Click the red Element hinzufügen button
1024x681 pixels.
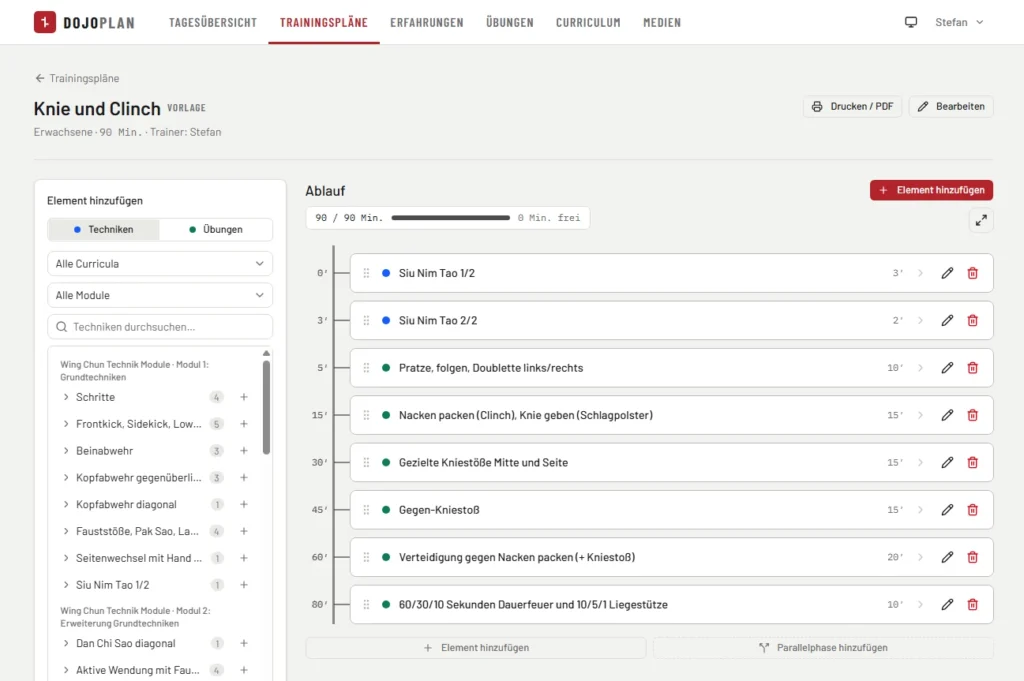[x=931, y=190]
